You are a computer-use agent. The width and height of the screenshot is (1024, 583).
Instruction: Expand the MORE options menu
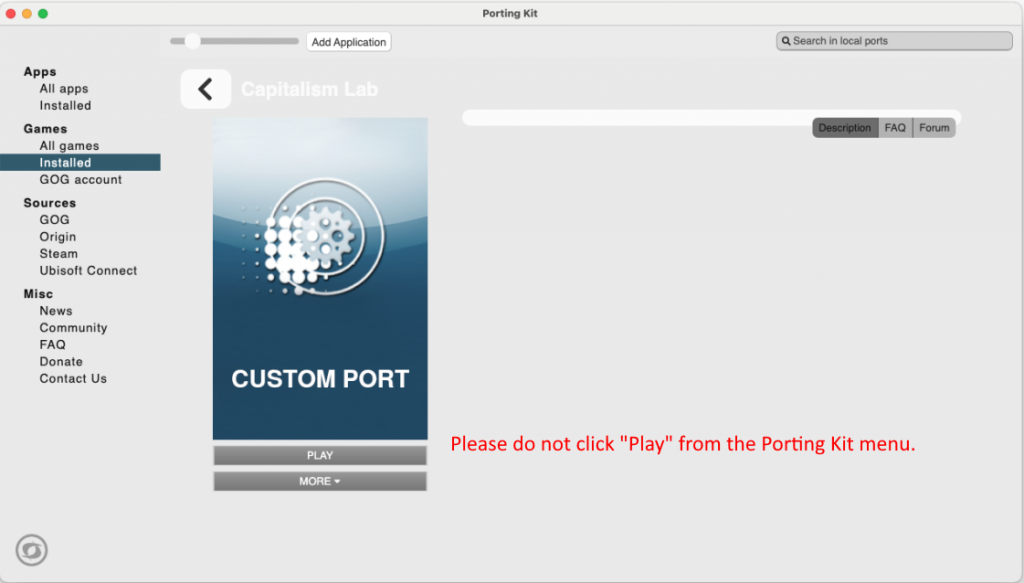(x=319, y=481)
